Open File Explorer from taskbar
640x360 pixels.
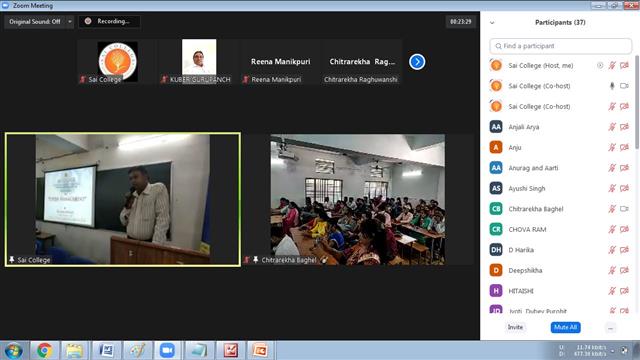tap(75, 351)
